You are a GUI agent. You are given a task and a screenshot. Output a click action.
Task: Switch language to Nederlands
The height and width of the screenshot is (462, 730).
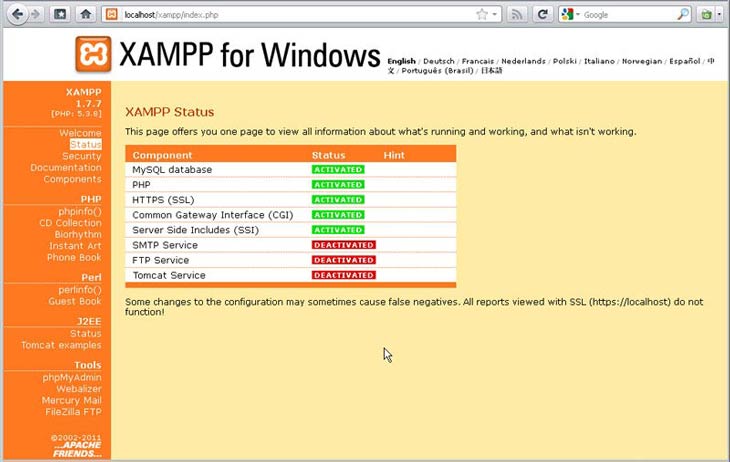pos(523,61)
